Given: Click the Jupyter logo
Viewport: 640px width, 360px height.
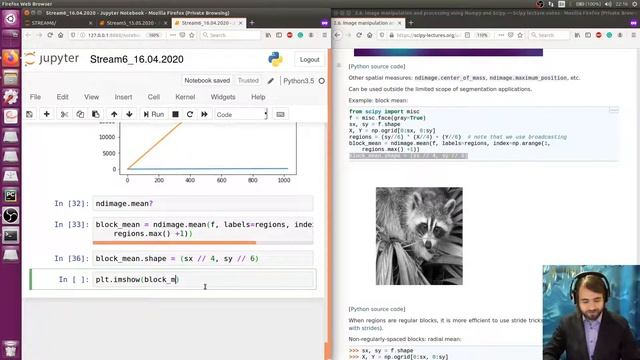Looking at the screenshot, I should [51, 59].
